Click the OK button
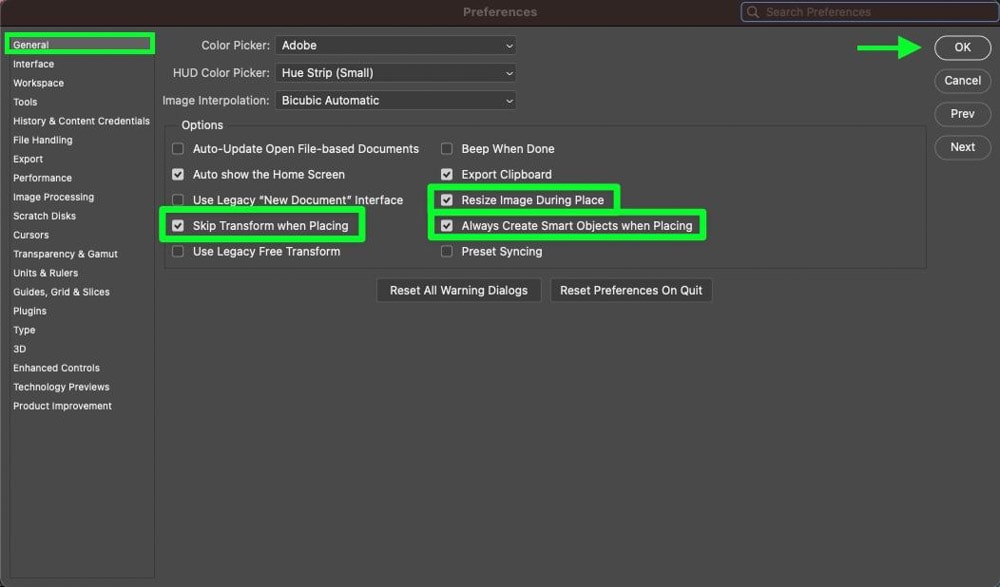Screen dimensions: 1000x587 (x=962, y=47)
